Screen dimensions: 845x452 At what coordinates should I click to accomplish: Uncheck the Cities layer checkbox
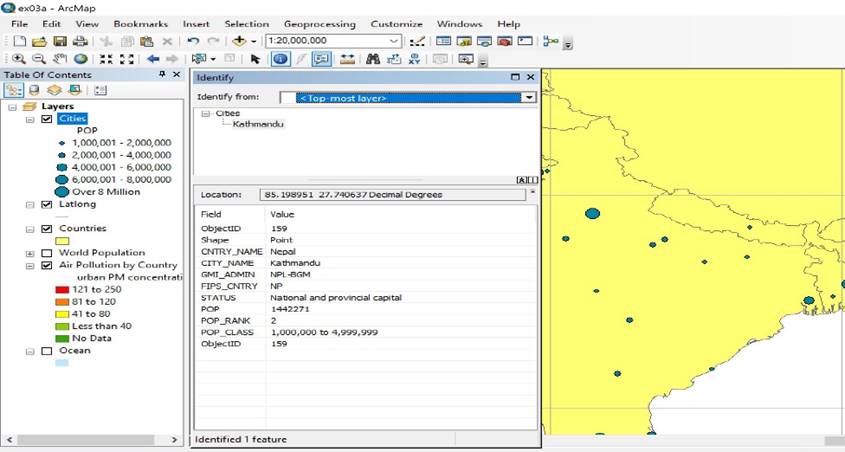(47, 119)
